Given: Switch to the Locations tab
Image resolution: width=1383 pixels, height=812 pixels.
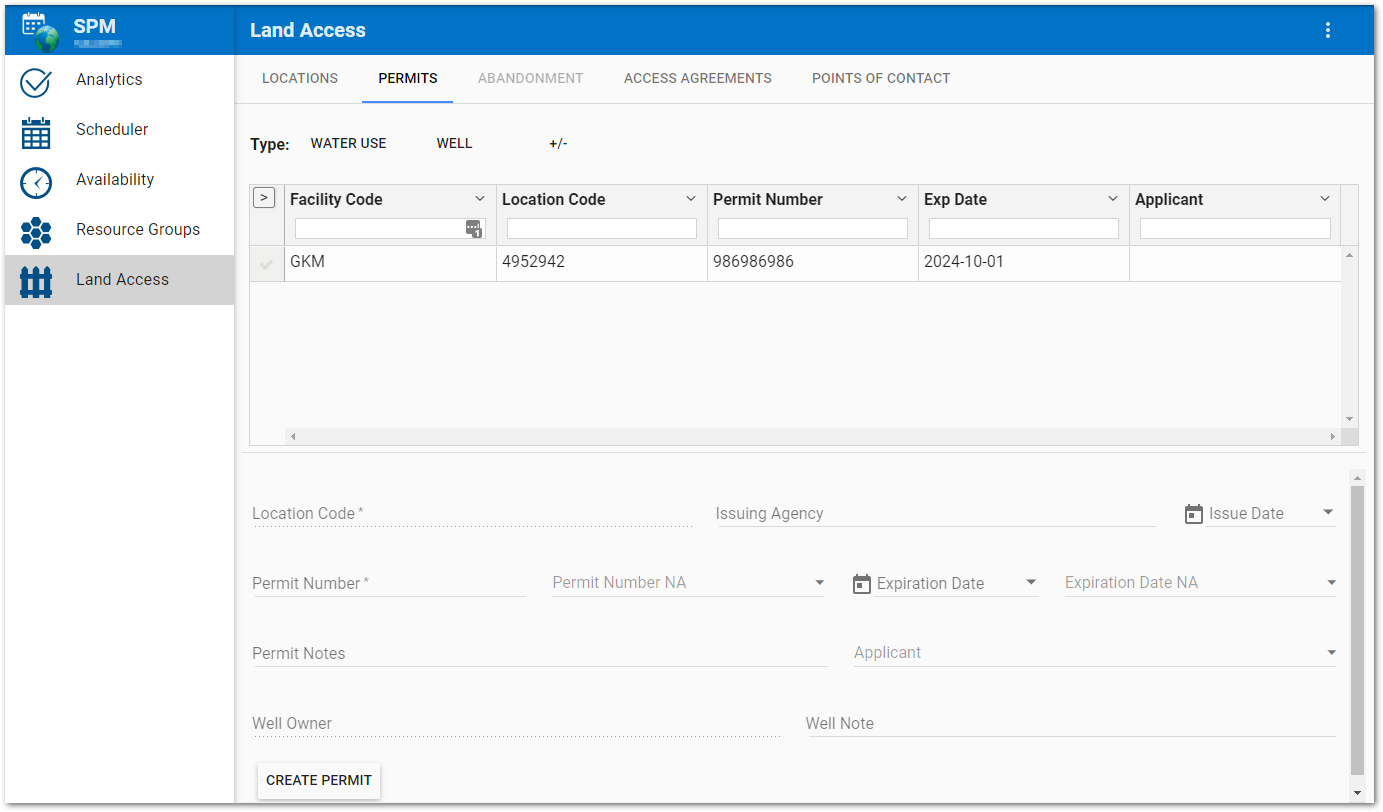Looking at the screenshot, I should tap(300, 79).
